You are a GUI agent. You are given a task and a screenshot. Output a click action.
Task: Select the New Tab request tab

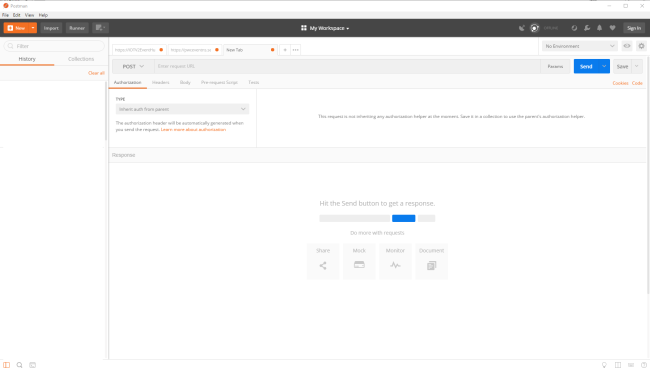click(250, 50)
